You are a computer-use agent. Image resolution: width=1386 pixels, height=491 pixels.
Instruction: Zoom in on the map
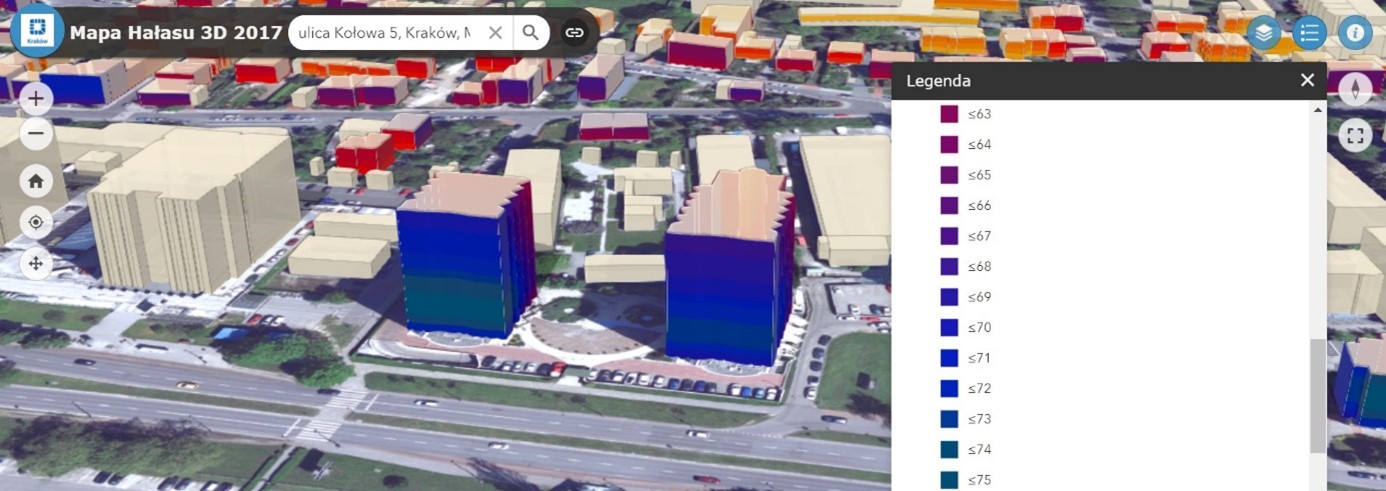pyautogui.click(x=36, y=98)
